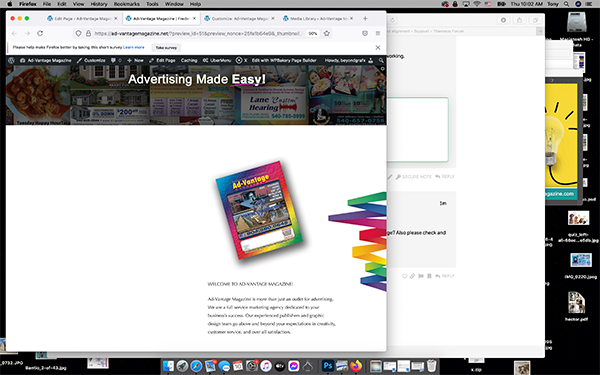The width and height of the screenshot is (600, 375).
Task: Expand the New content admin bar menu
Action: pyautogui.click(x=135, y=60)
